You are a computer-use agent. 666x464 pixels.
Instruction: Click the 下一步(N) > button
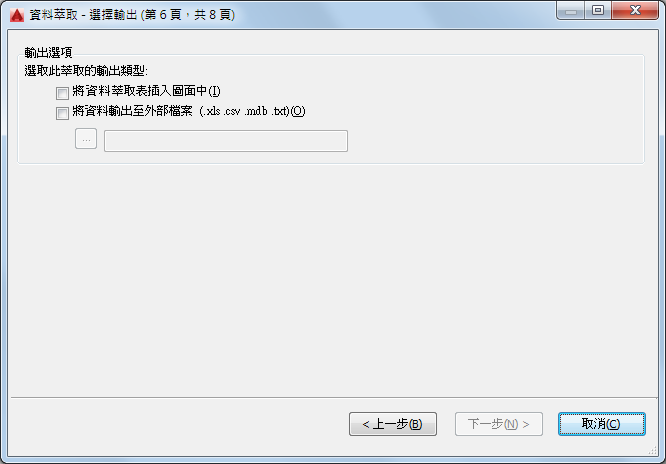pyautogui.click(x=499, y=424)
